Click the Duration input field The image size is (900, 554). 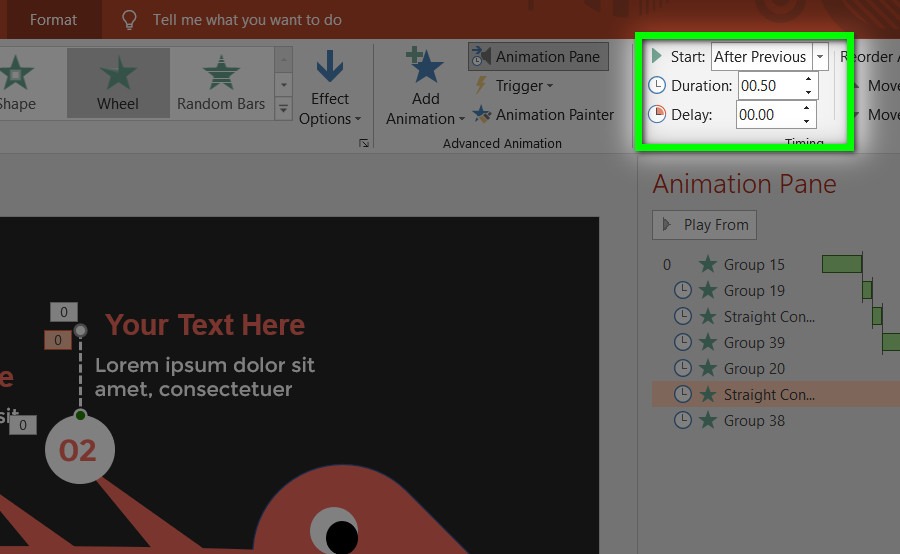(x=768, y=86)
